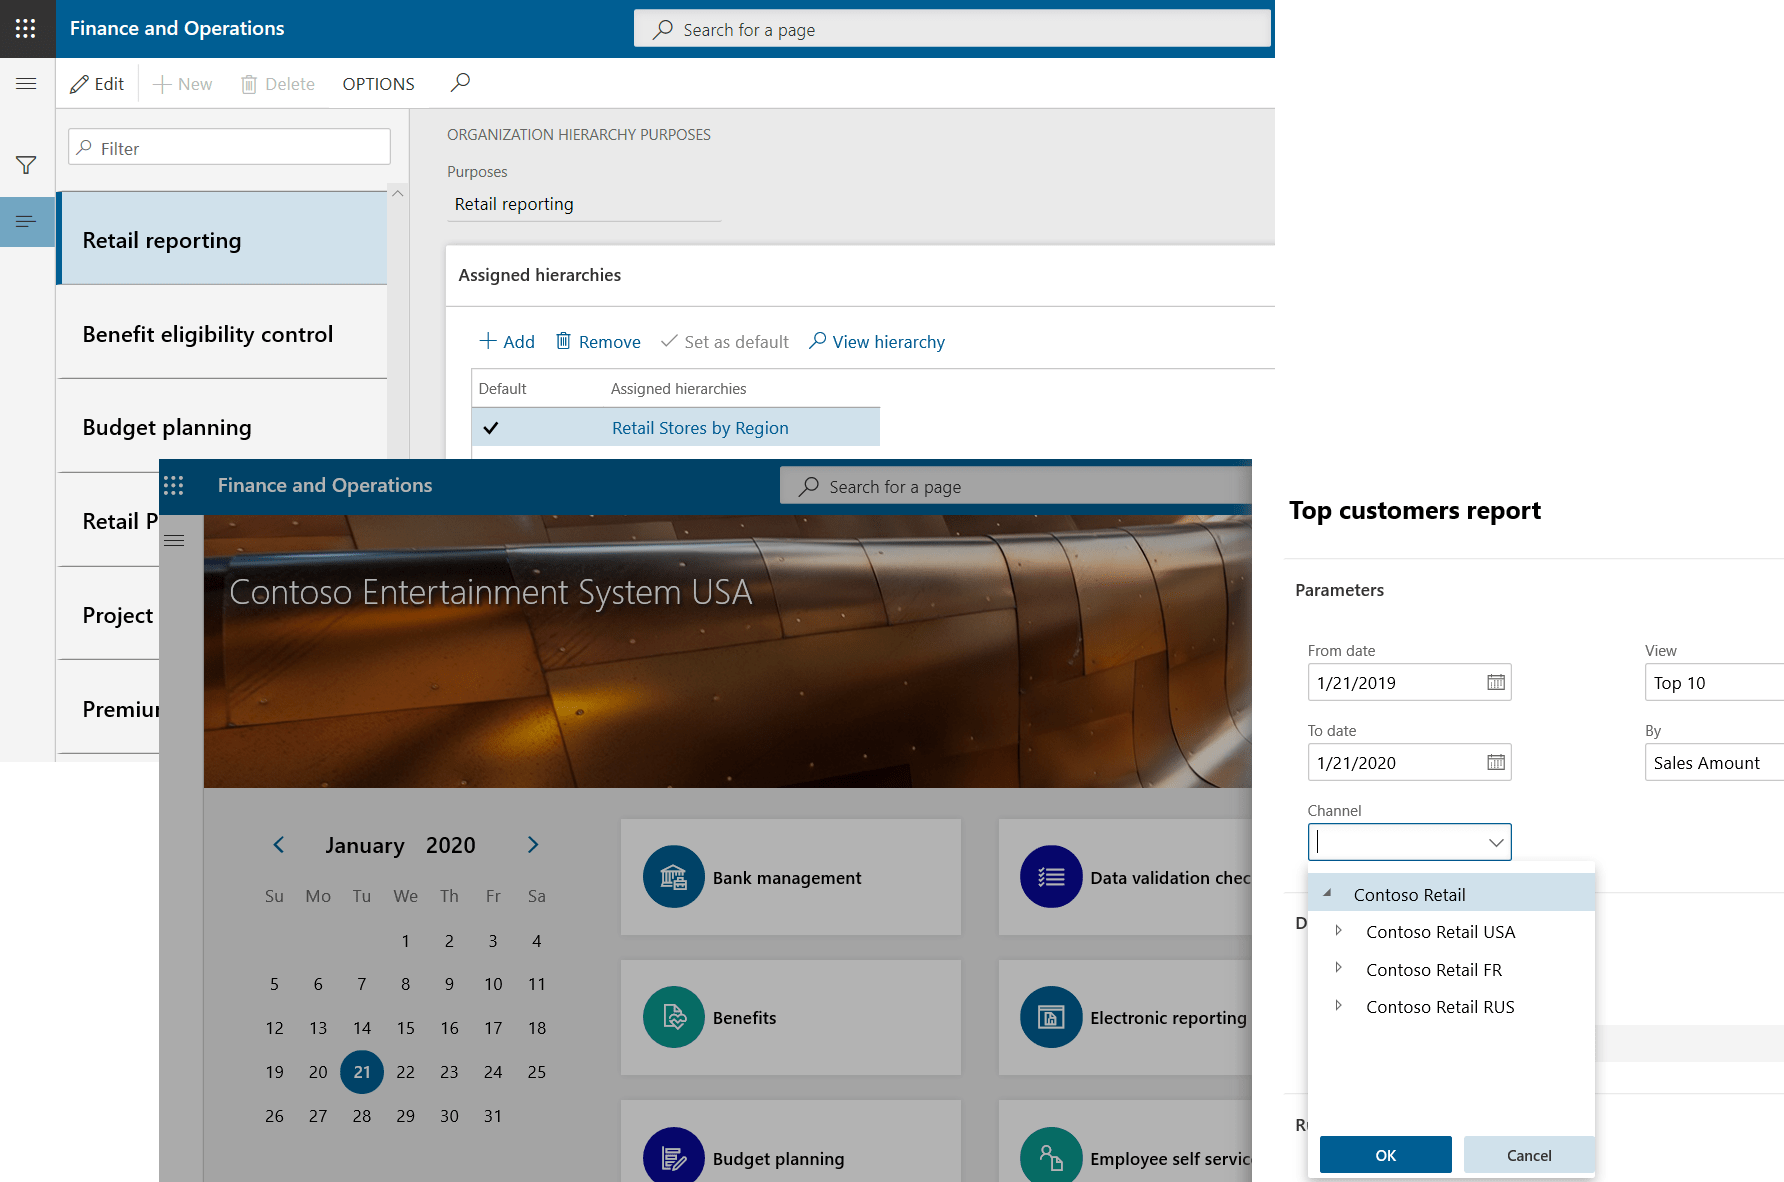Open the OPTIONS menu tab
1784x1182 pixels.
point(378,84)
